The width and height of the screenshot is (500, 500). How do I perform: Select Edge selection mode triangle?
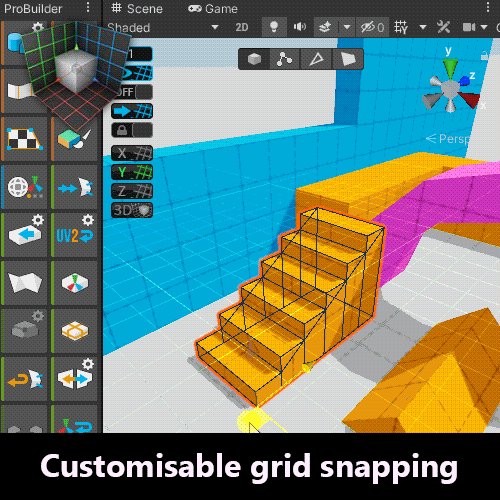pos(316,59)
